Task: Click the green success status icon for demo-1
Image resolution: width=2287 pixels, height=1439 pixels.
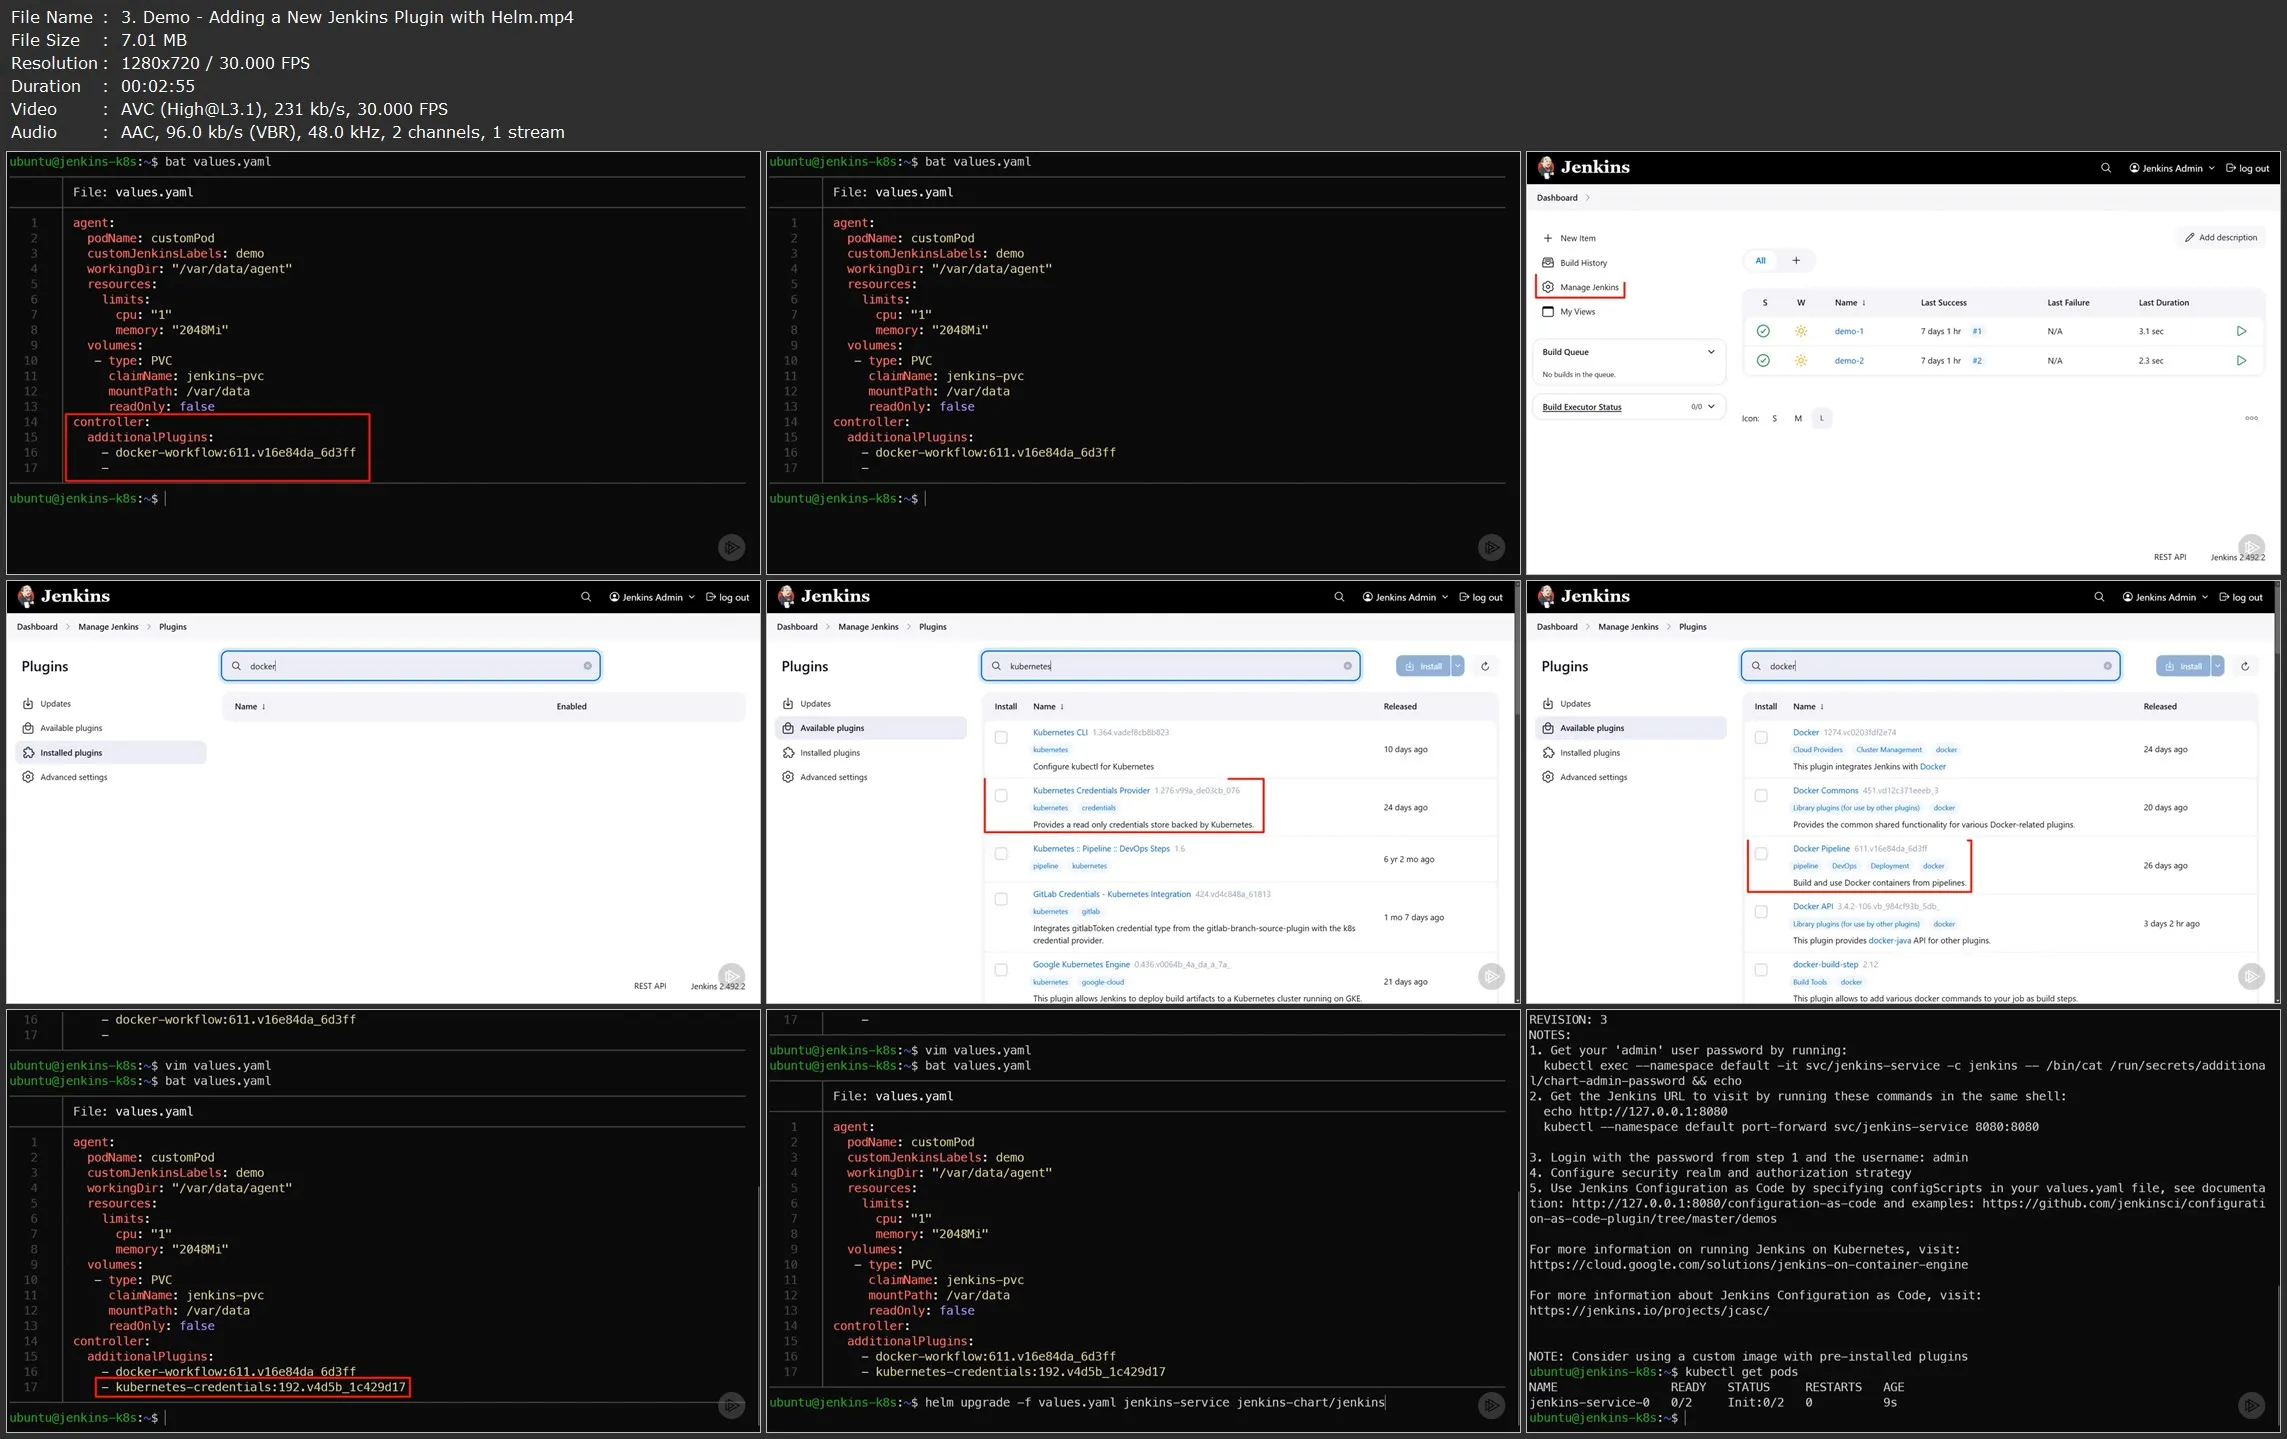Action: [1763, 331]
